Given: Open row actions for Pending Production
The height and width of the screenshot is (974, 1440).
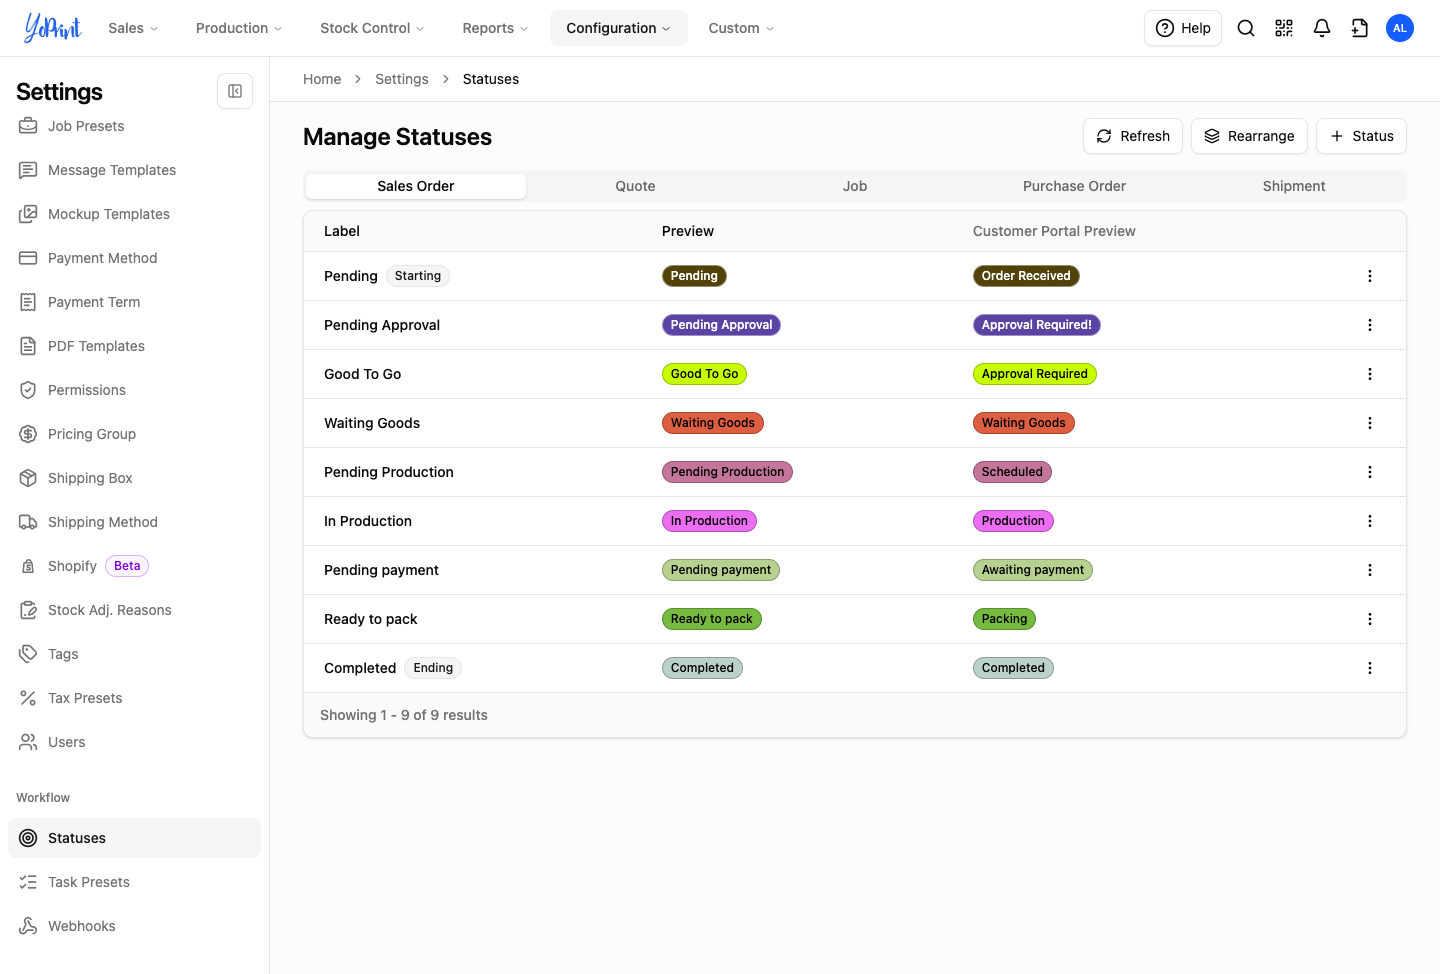Looking at the screenshot, I should tap(1370, 472).
